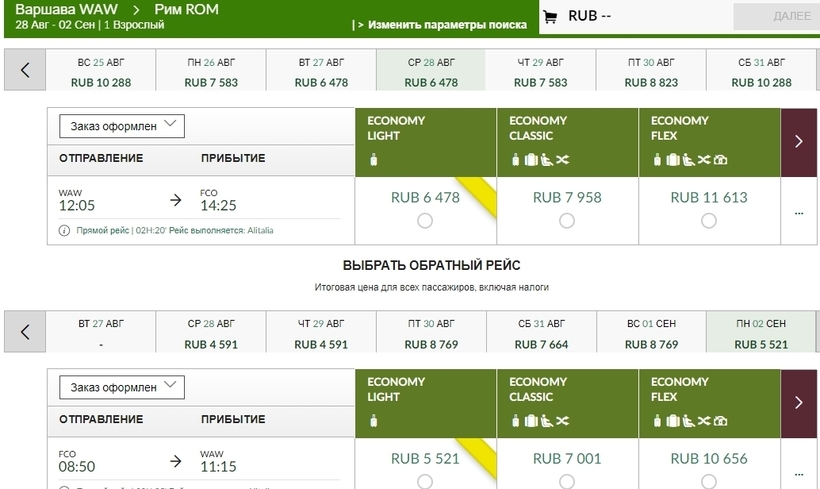Open return flight sort dropdown 'Заказ оформлен'
Viewport: 820px width, 489px height.
[122, 386]
